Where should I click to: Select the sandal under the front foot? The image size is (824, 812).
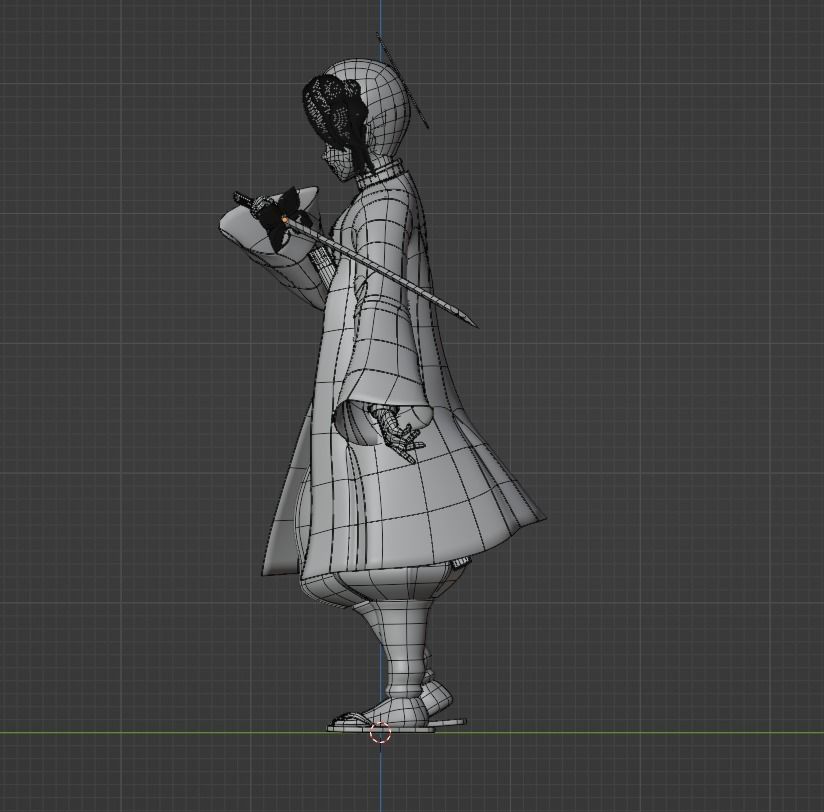click(381, 727)
